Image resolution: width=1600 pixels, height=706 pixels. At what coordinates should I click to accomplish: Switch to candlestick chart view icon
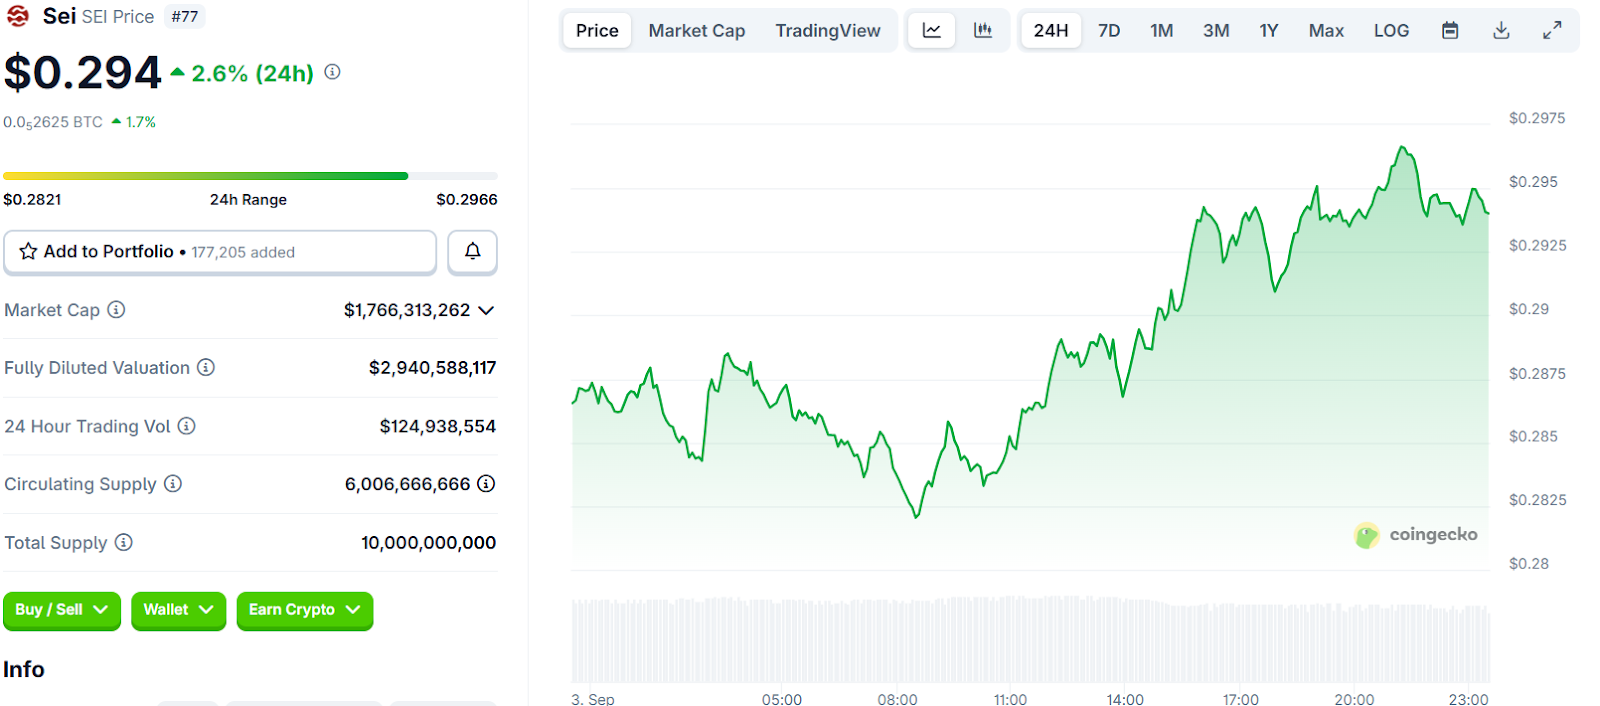click(983, 31)
